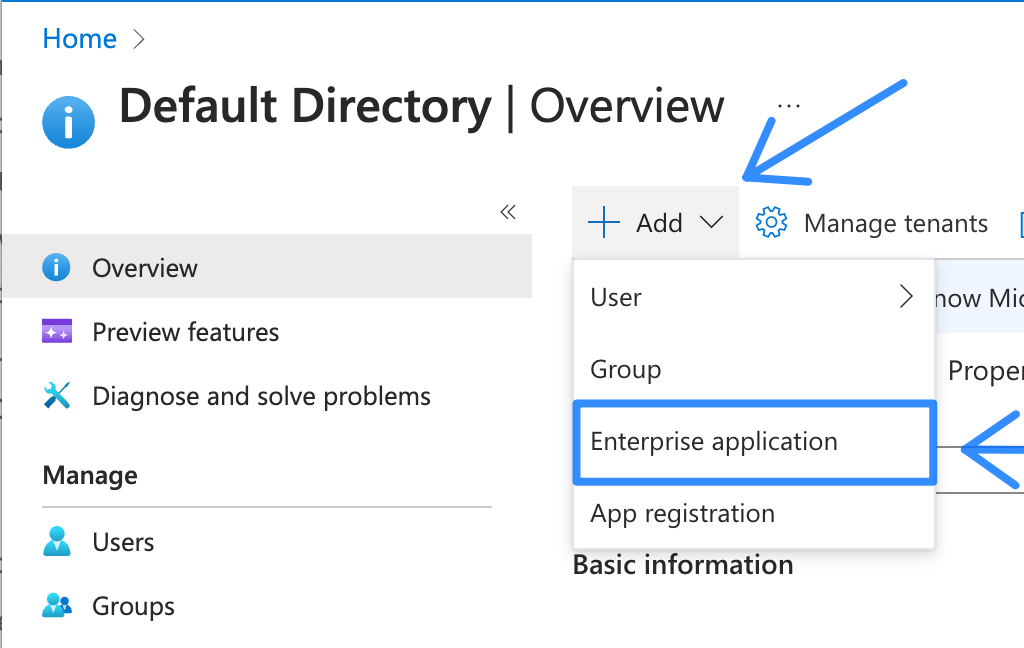Screen dimensions: 1024x648
Task: Select Overview in the sidebar
Action: coord(145,268)
